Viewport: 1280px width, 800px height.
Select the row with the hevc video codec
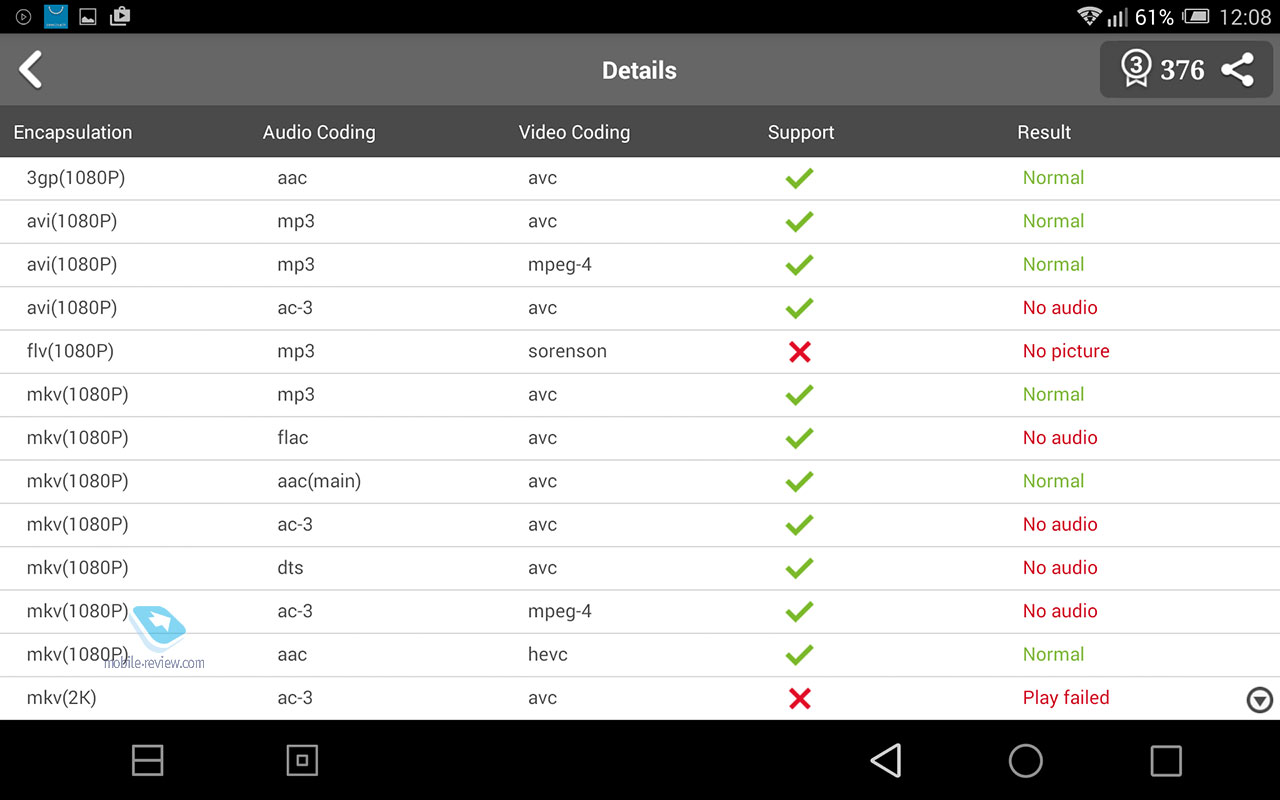(x=640, y=655)
